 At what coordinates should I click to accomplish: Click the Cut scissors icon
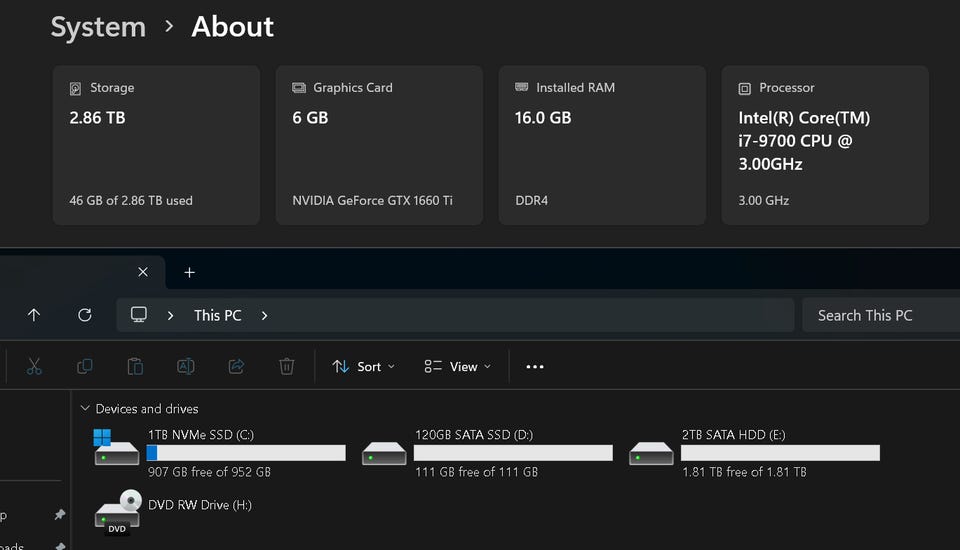coord(34,366)
